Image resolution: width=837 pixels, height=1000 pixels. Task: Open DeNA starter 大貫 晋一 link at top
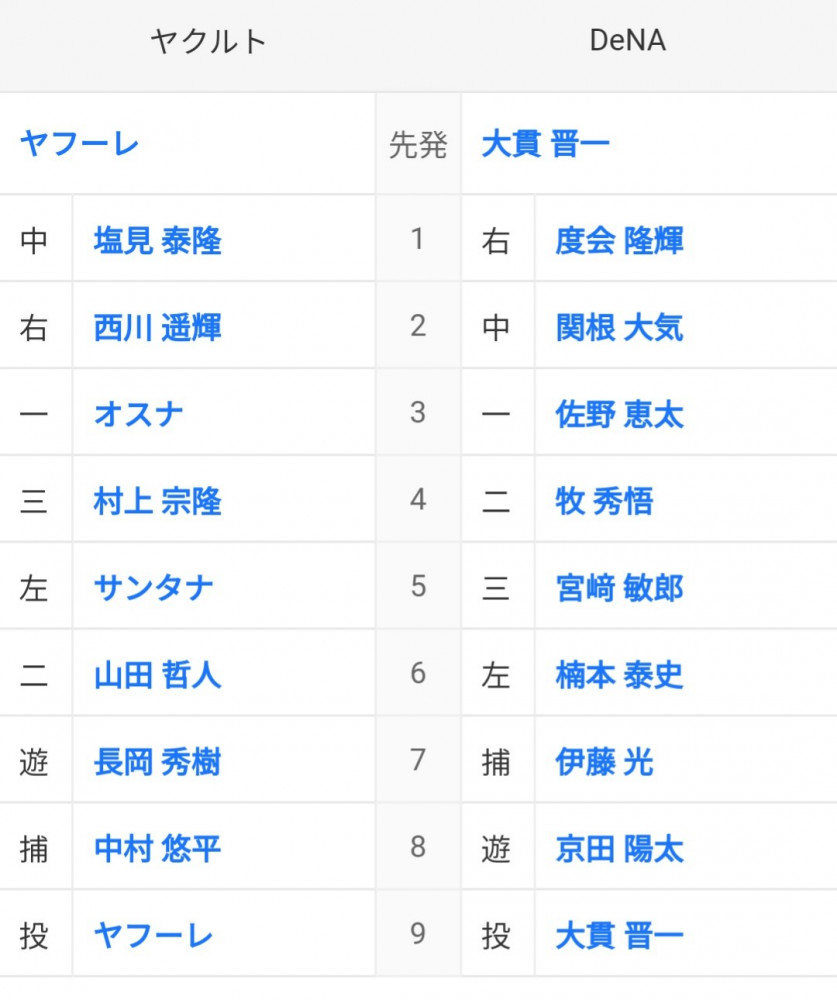point(545,143)
